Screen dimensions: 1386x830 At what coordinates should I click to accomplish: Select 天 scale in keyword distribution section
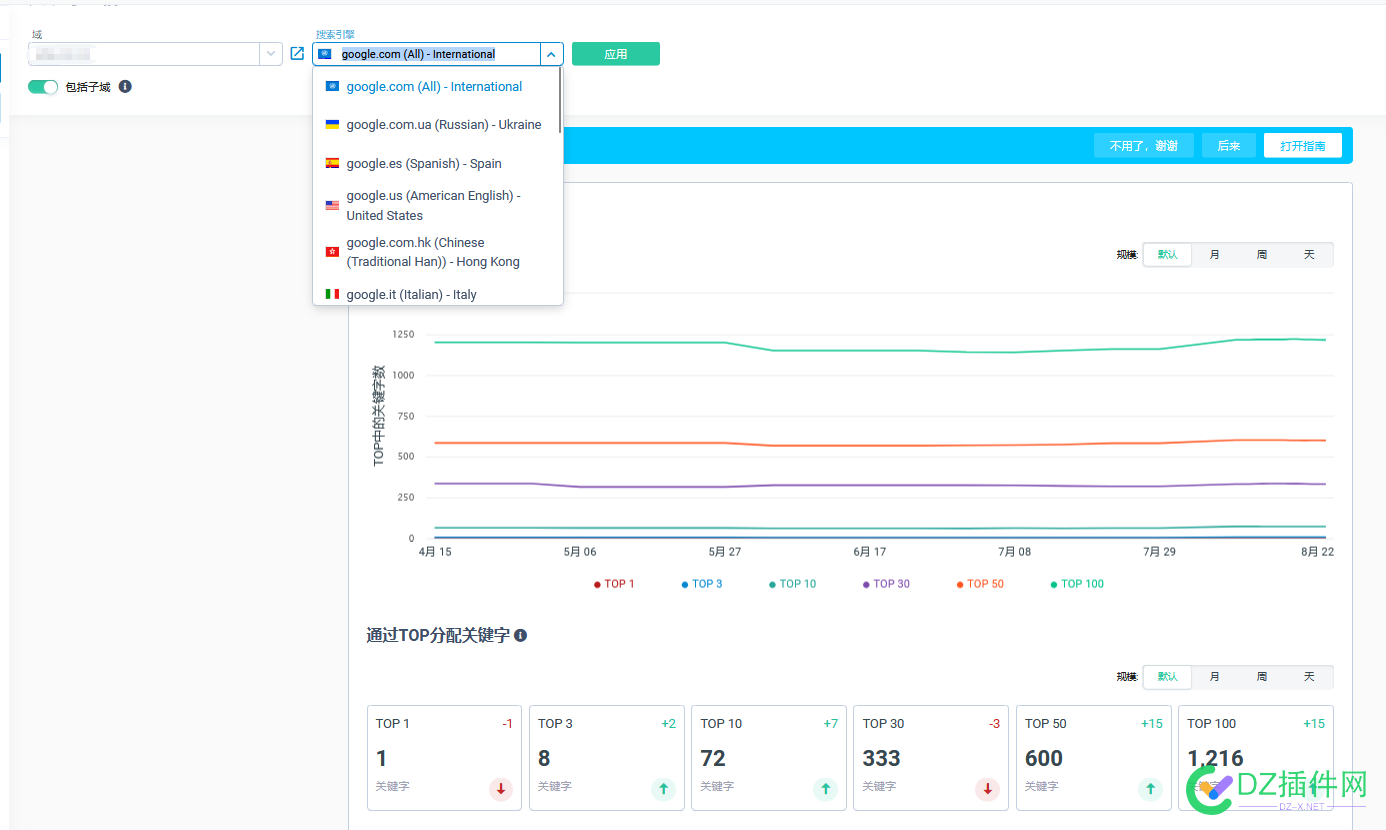click(x=1309, y=677)
